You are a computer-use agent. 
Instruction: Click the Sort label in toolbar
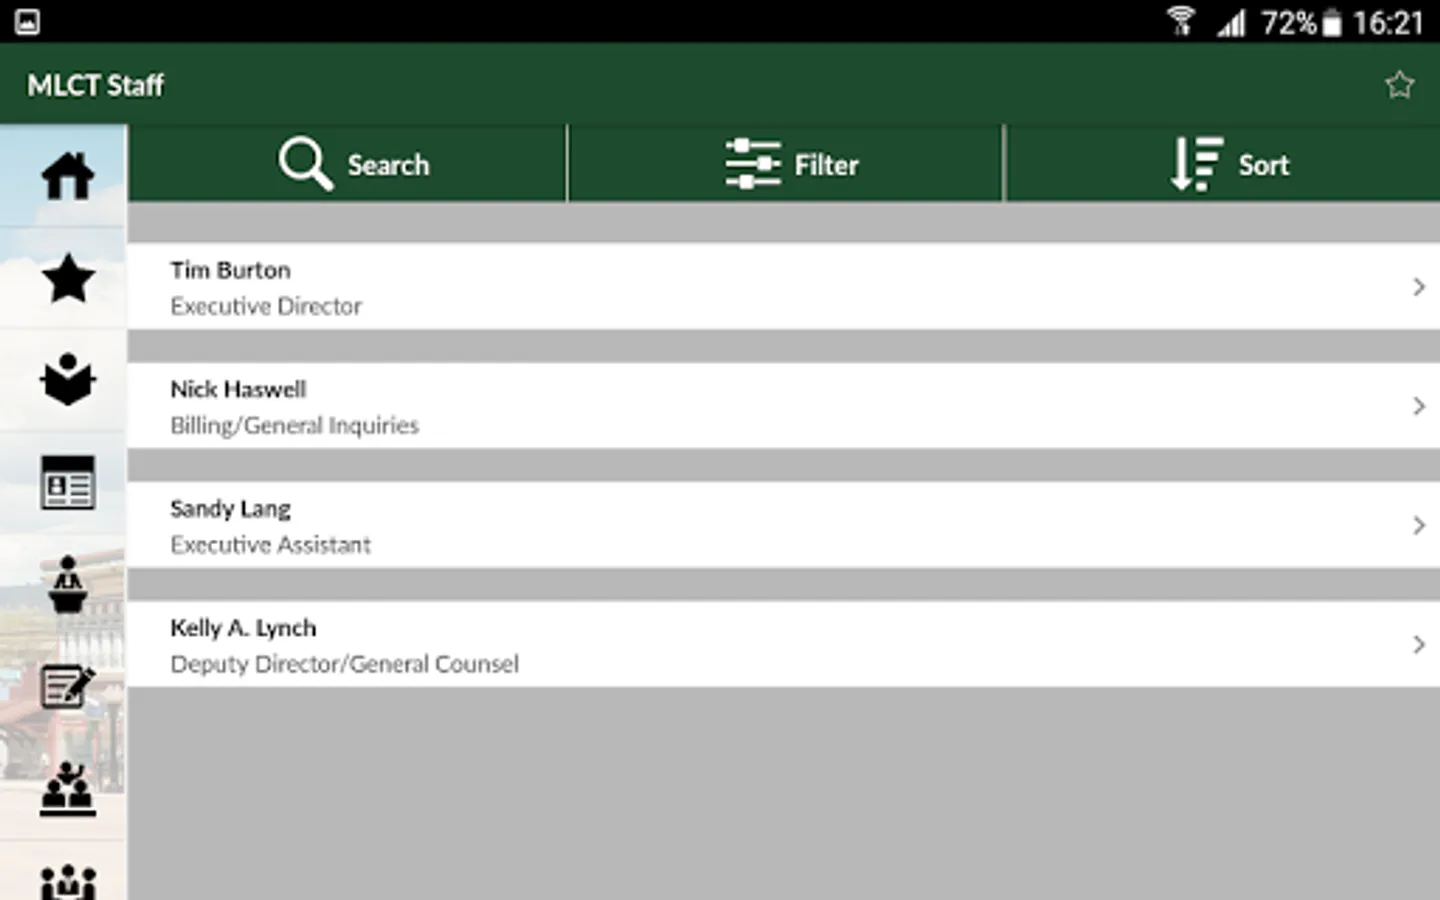click(1264, 165)
